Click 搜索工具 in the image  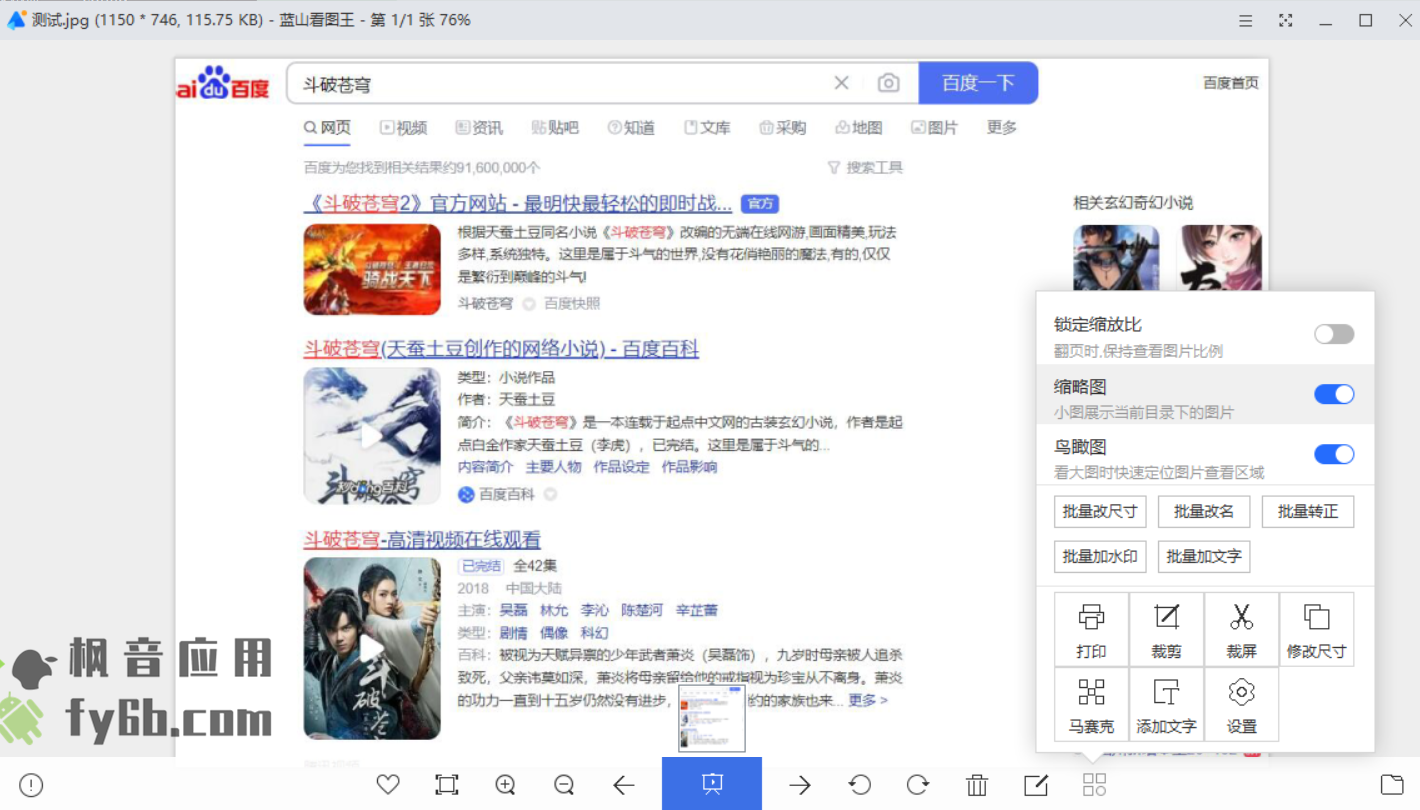pyautogui.click(x=866, y=168)
